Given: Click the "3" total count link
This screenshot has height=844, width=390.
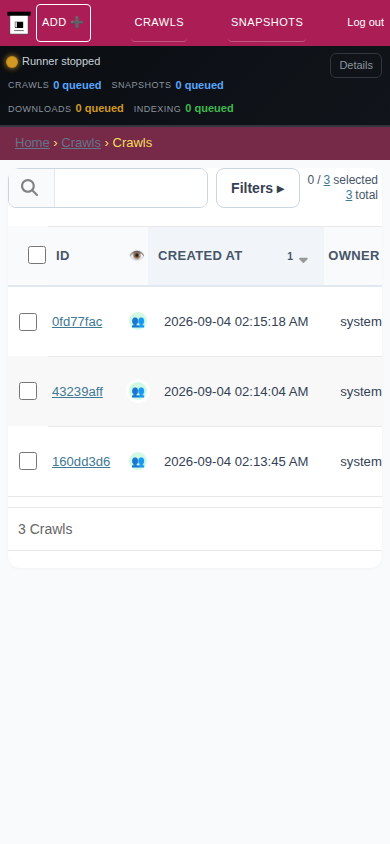Looking at the screenshot, I should point(349,195).
